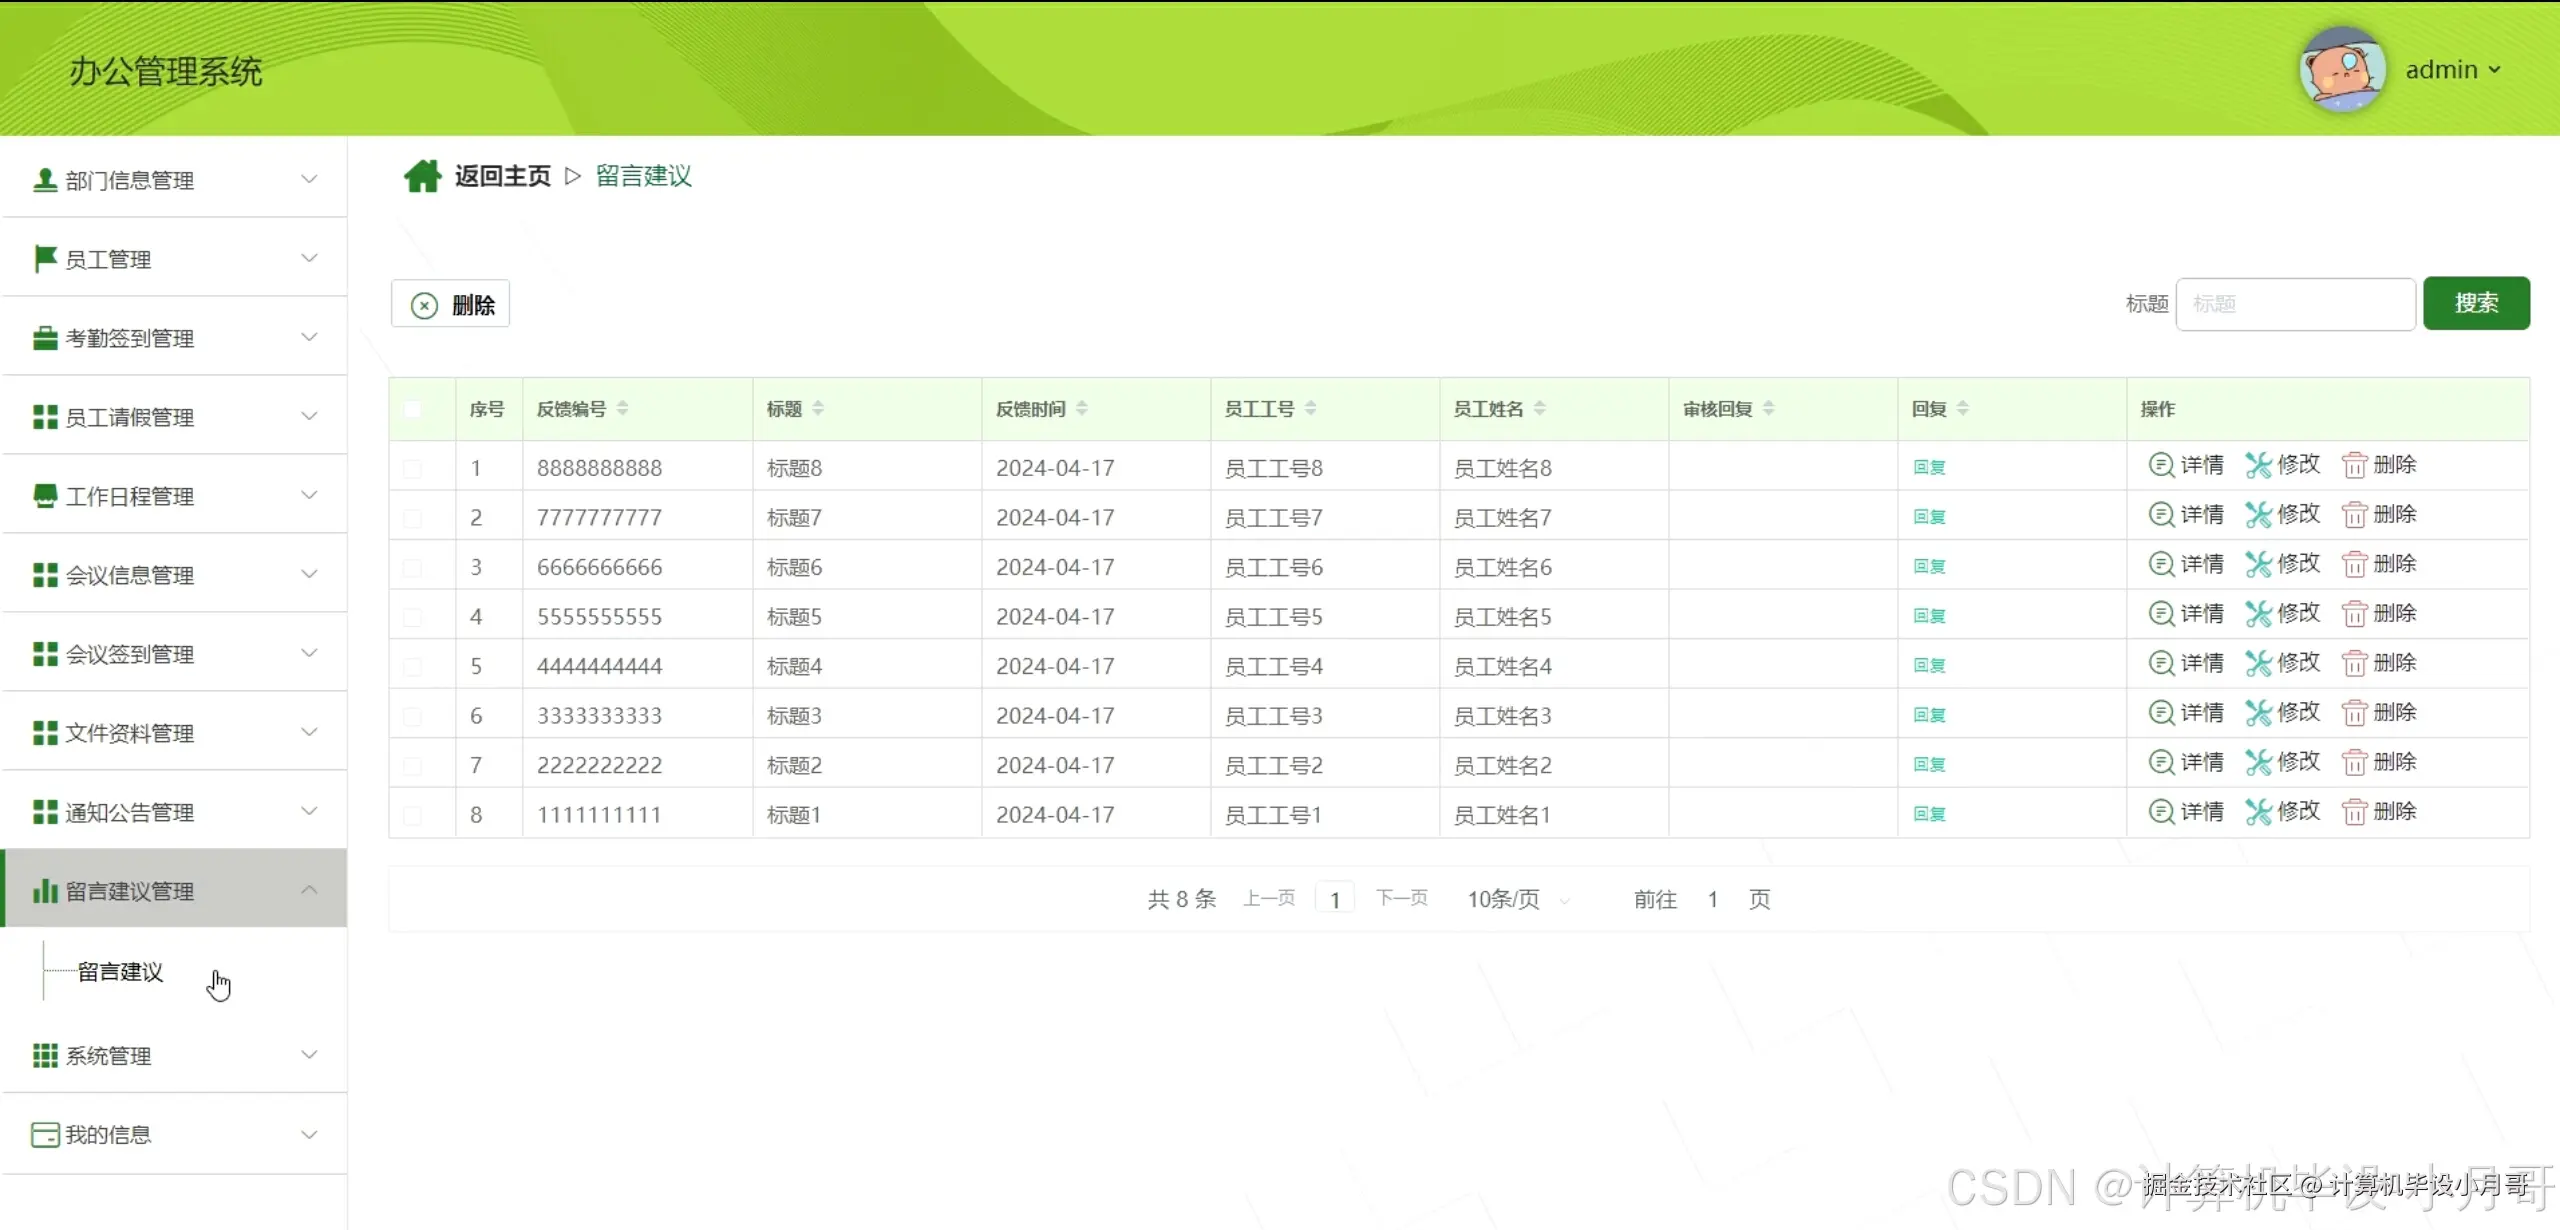Click the details magnifier icon for row 1

click(x=2161, y=465)
